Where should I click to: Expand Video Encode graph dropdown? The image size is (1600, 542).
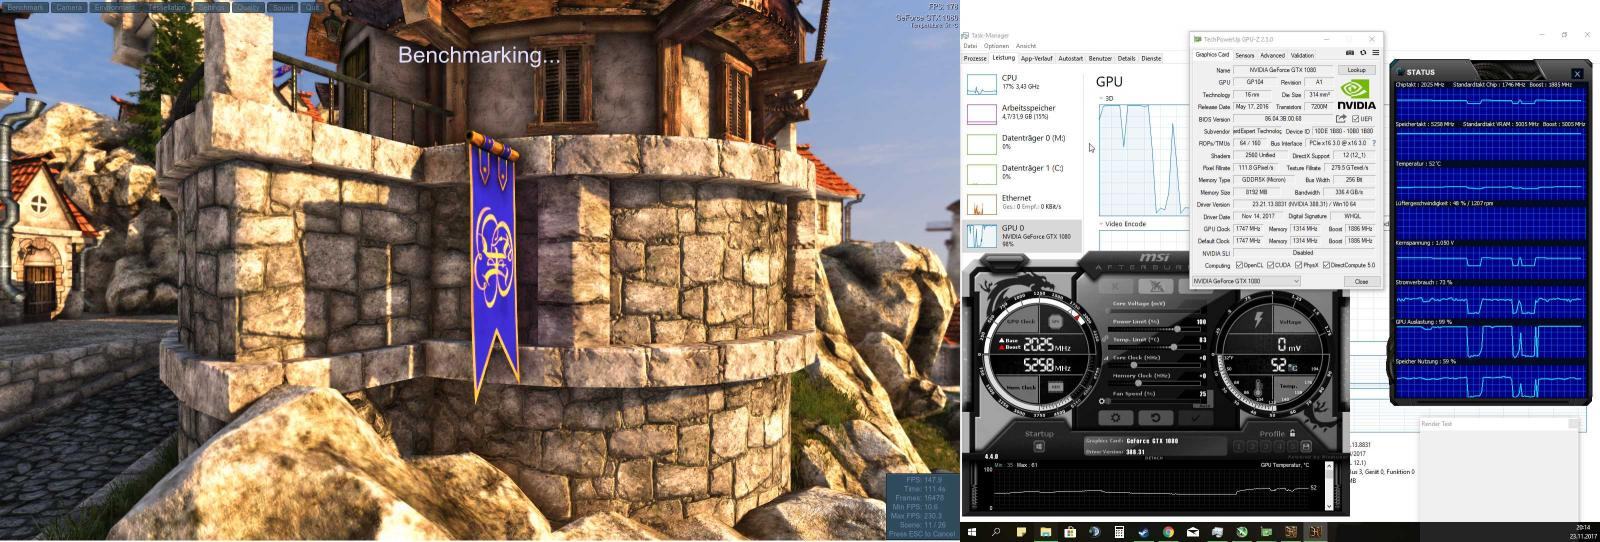click(1102, 224)
